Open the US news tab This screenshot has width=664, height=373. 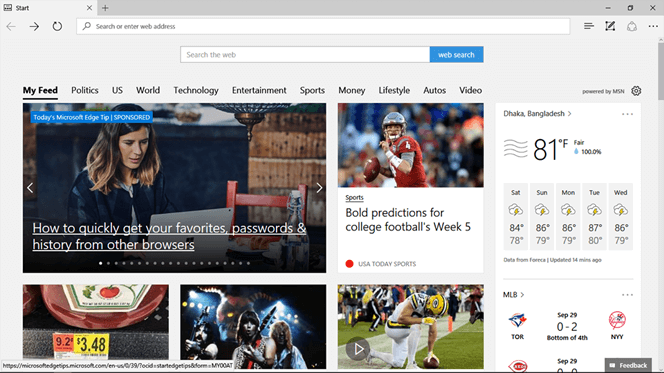[117, 90]
